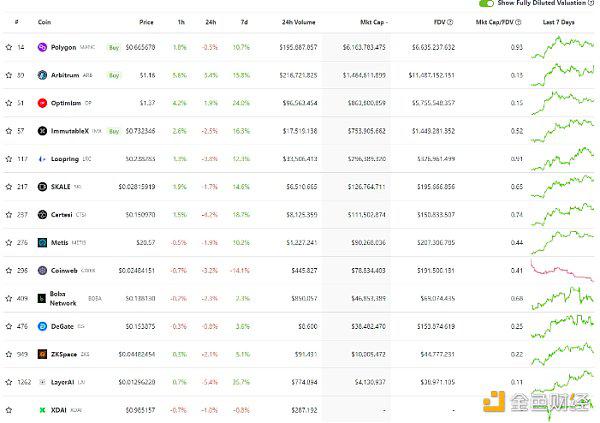Open the LayerAI coin link

[x=63, y=382]
